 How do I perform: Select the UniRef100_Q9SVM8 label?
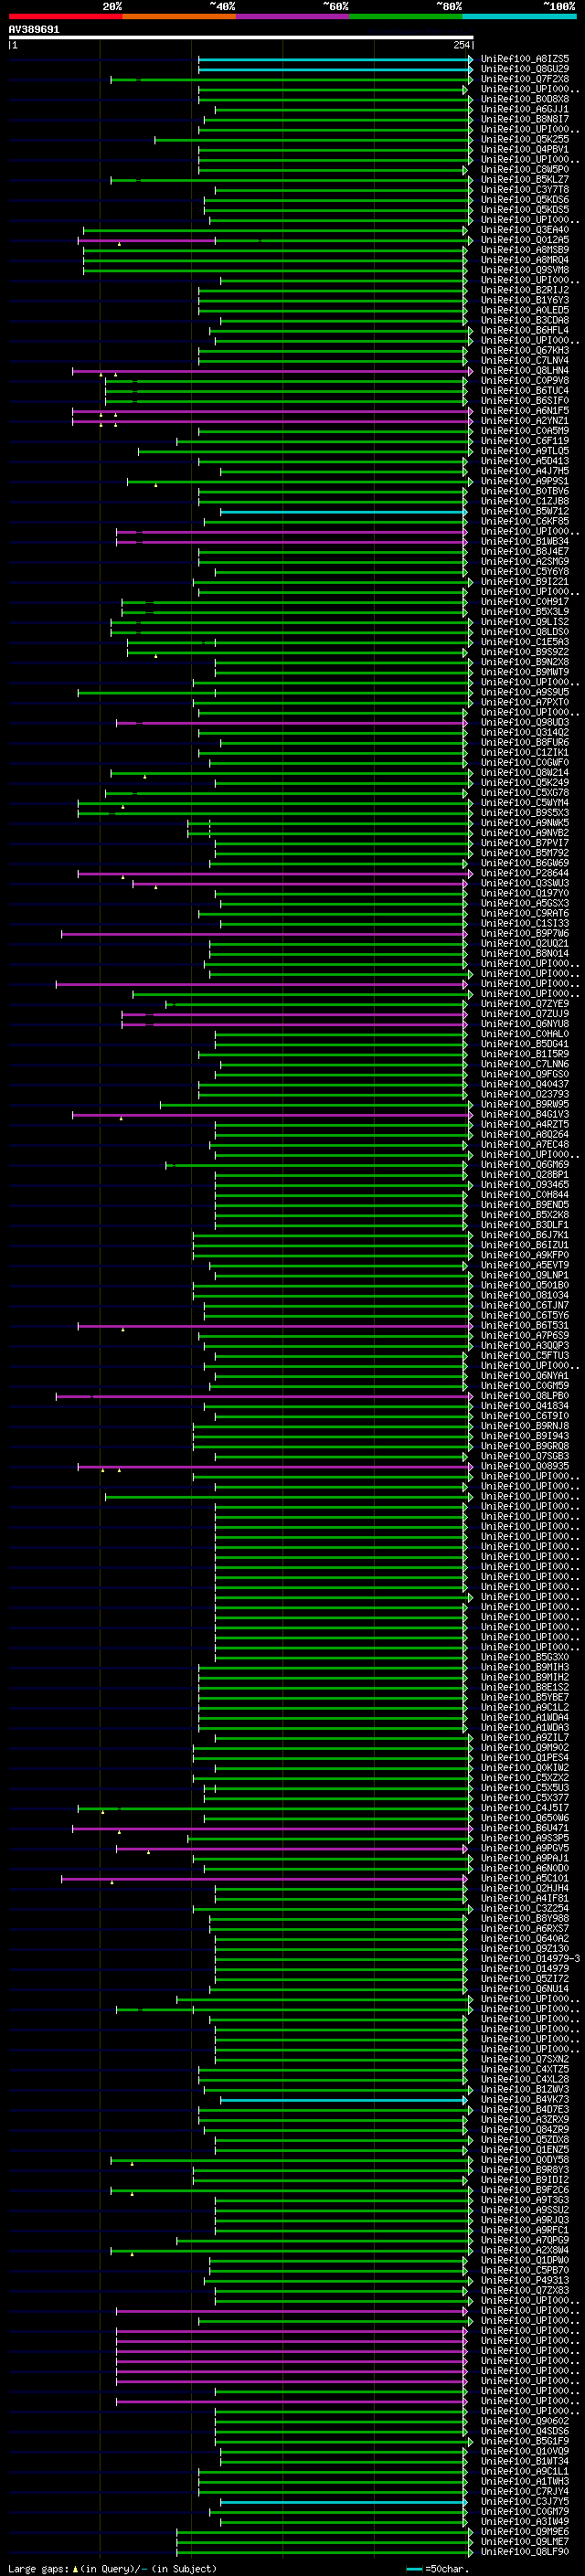pyautogui.click(x=525, y=270)
